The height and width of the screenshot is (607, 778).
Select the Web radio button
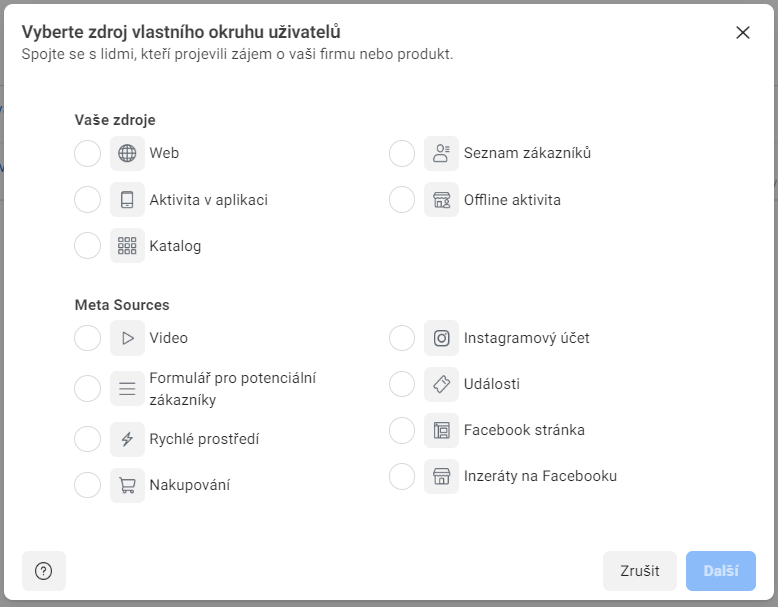click(88, 154)
